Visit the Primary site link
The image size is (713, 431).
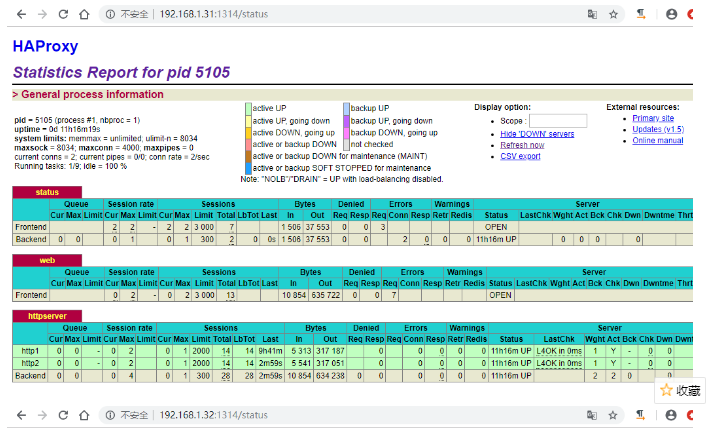coord(653,118)
